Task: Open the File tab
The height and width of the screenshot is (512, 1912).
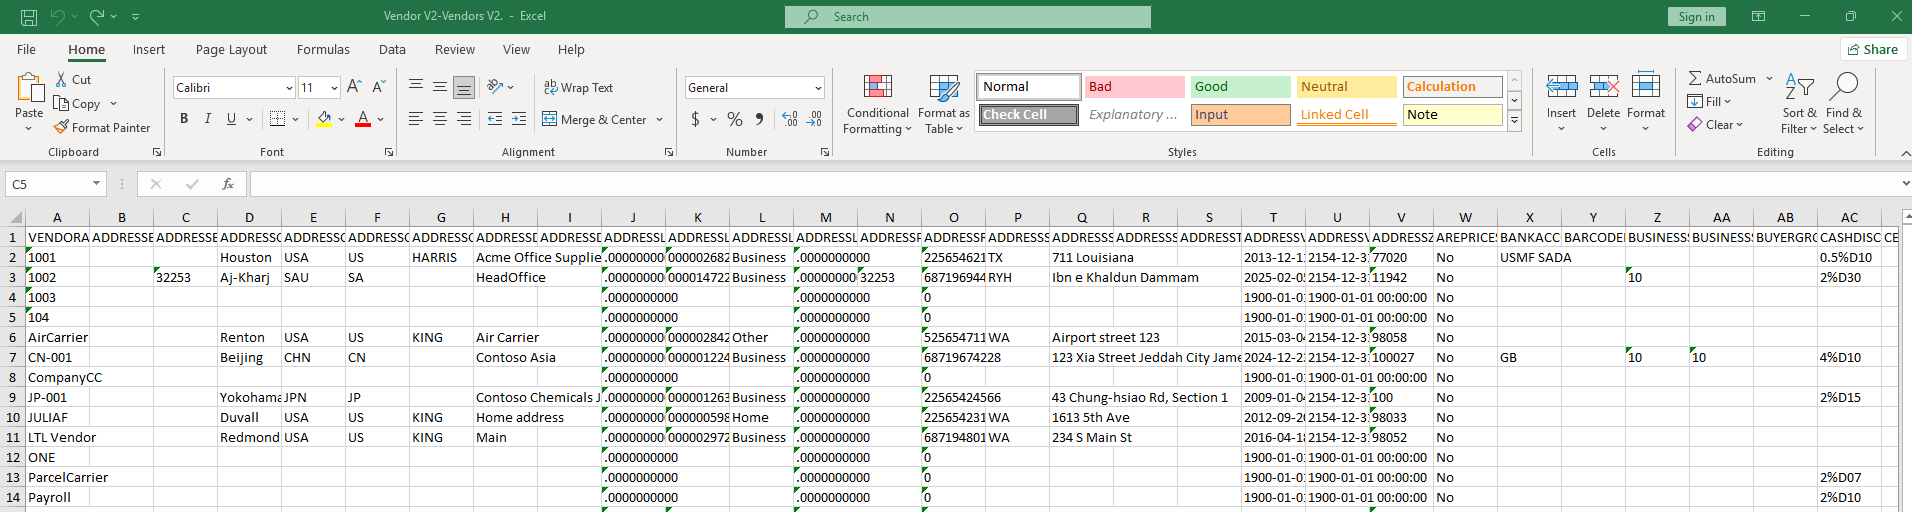Action: (26, 49)
